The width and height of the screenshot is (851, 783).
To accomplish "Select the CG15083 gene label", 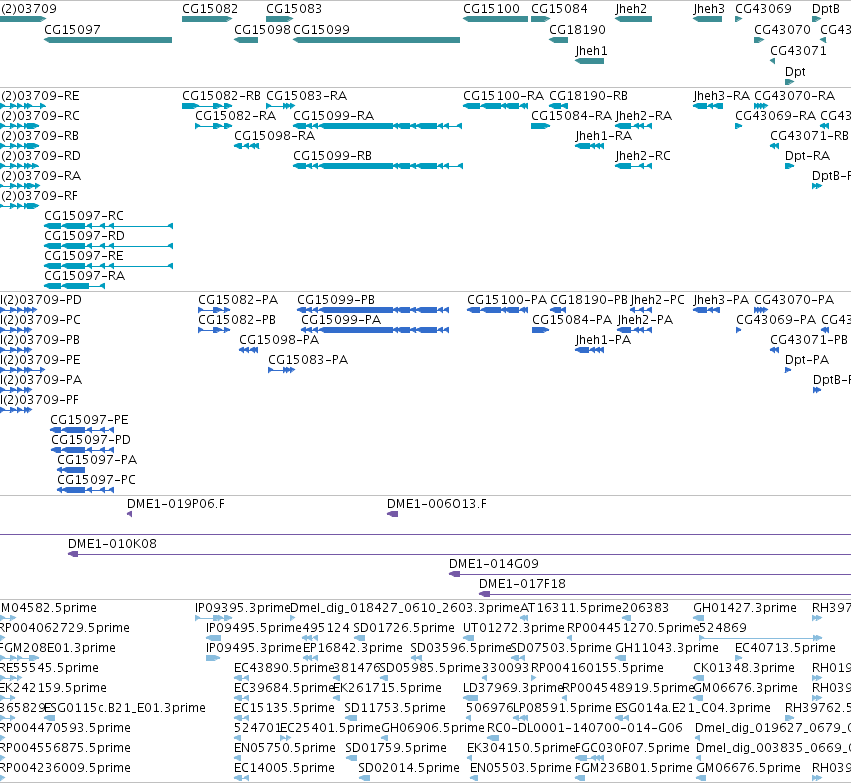I will click(x=294, y=9).
